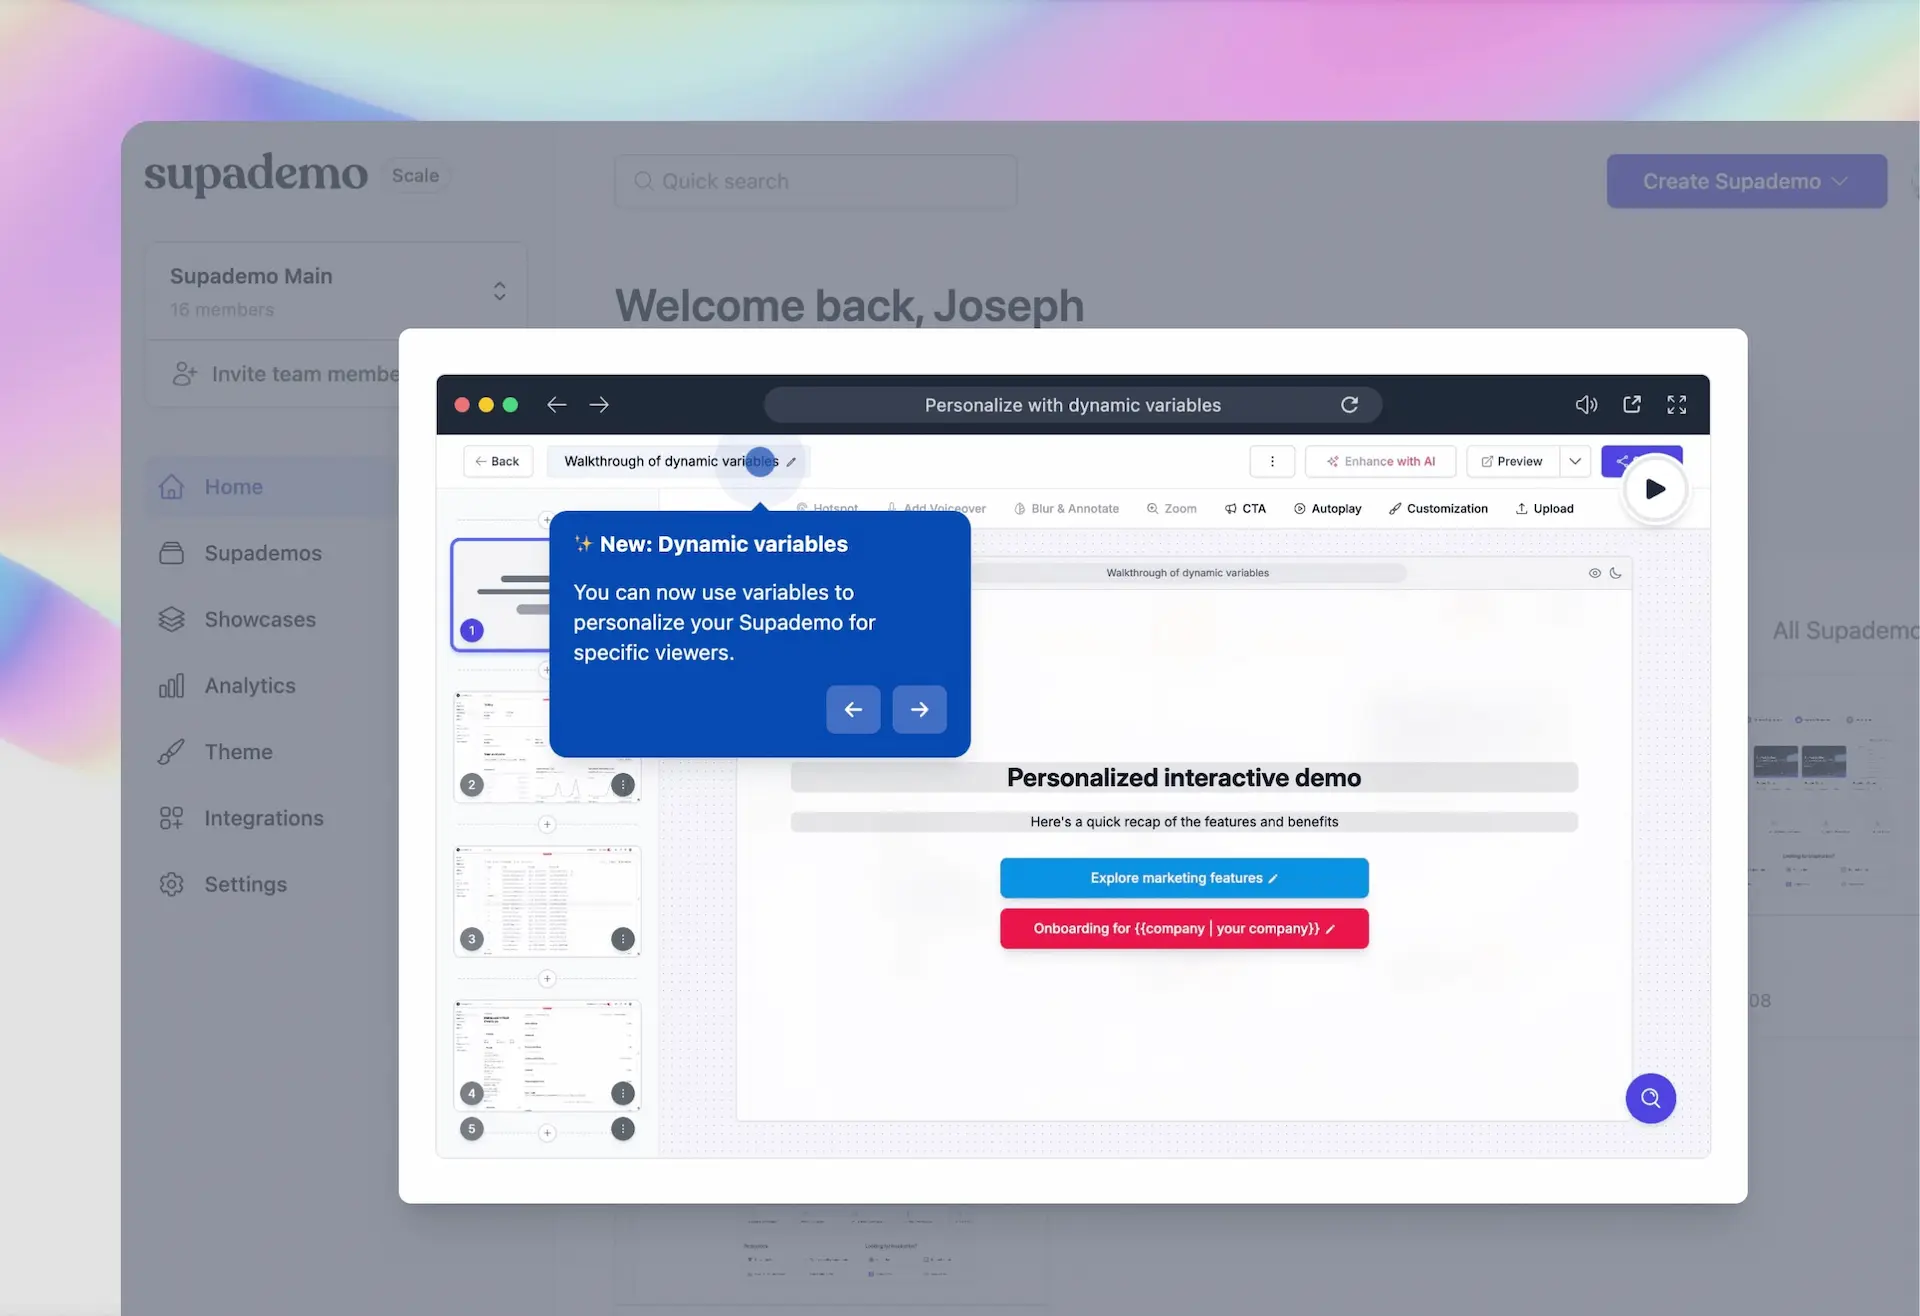Select the Zoom tool in the toolbar
Viewport: 1920px width, 1316px height.
click(1171, 509)
